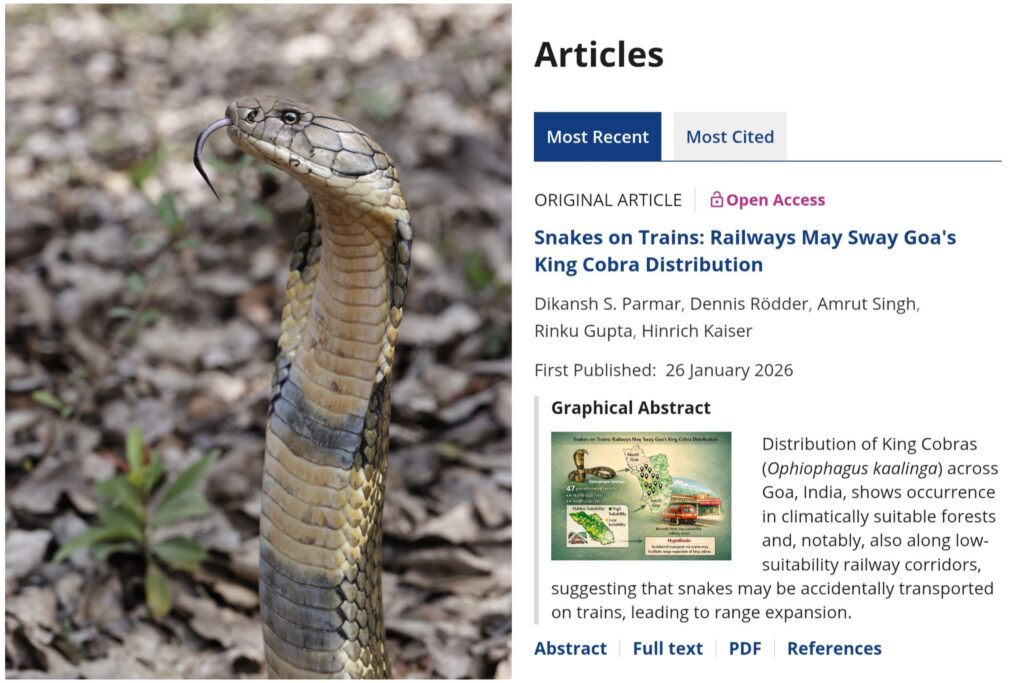
Task: Select author Rinku Gupta
Action: click(584, 331)
